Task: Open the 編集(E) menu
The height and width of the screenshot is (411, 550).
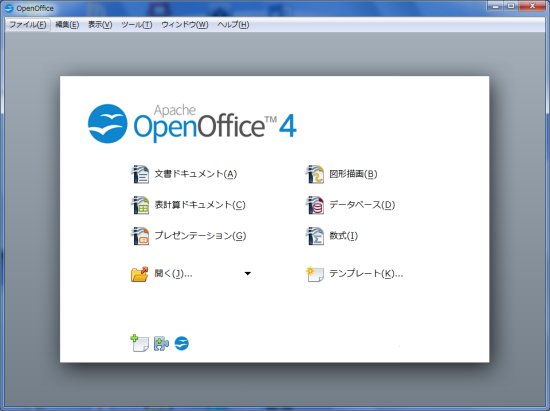Action: (67, 25)
